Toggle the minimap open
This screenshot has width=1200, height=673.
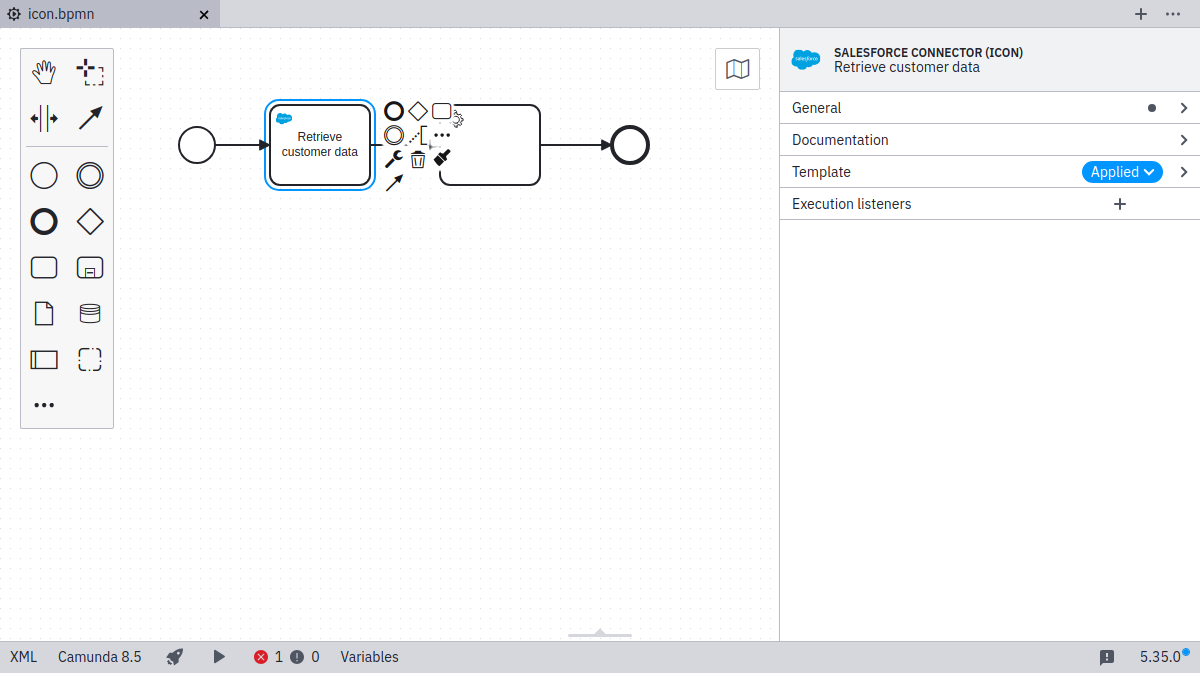(737, 69)
